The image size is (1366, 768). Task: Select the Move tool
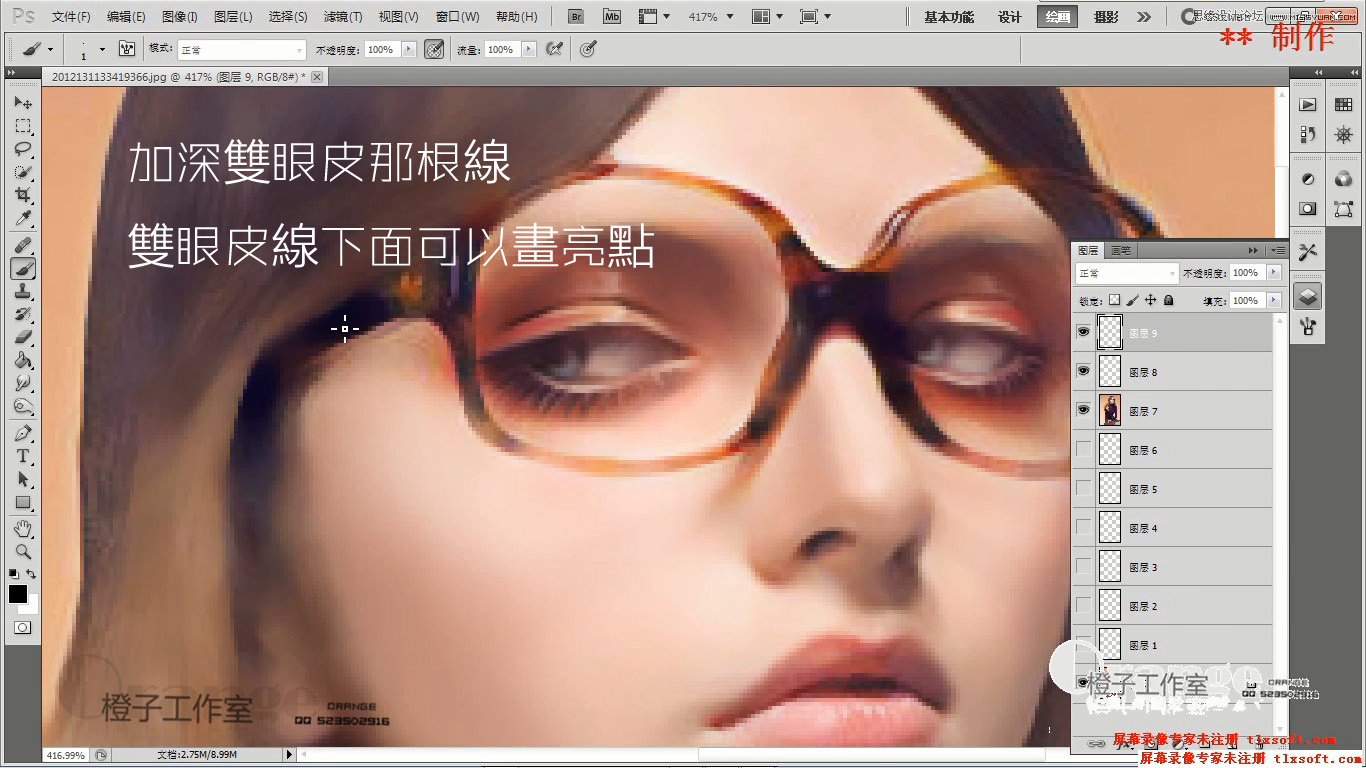click(22, 103)
